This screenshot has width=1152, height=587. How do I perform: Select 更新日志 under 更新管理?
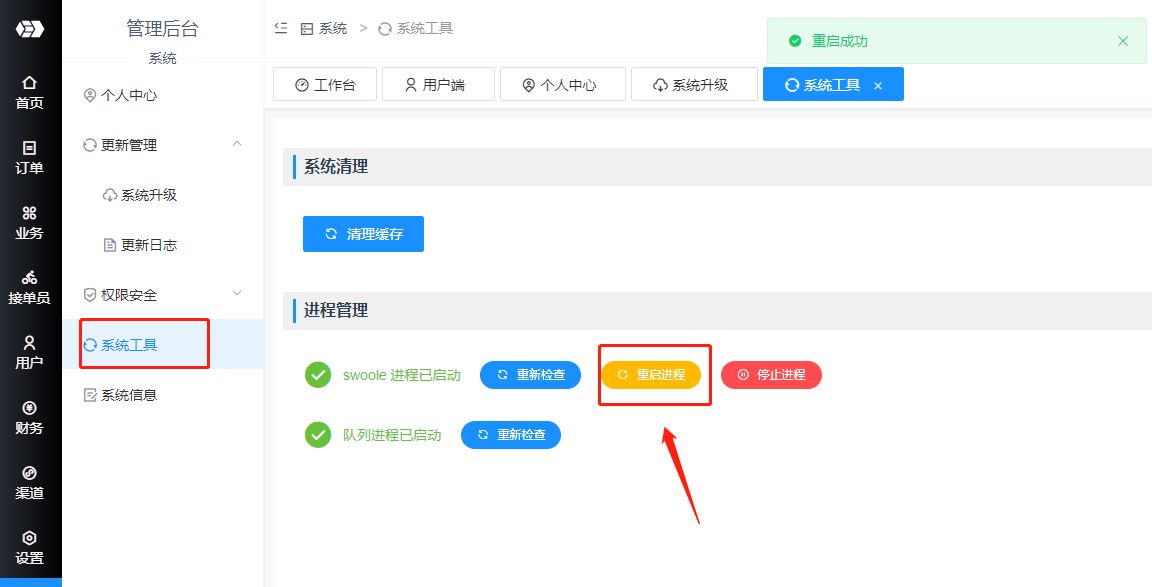(162, 245)
